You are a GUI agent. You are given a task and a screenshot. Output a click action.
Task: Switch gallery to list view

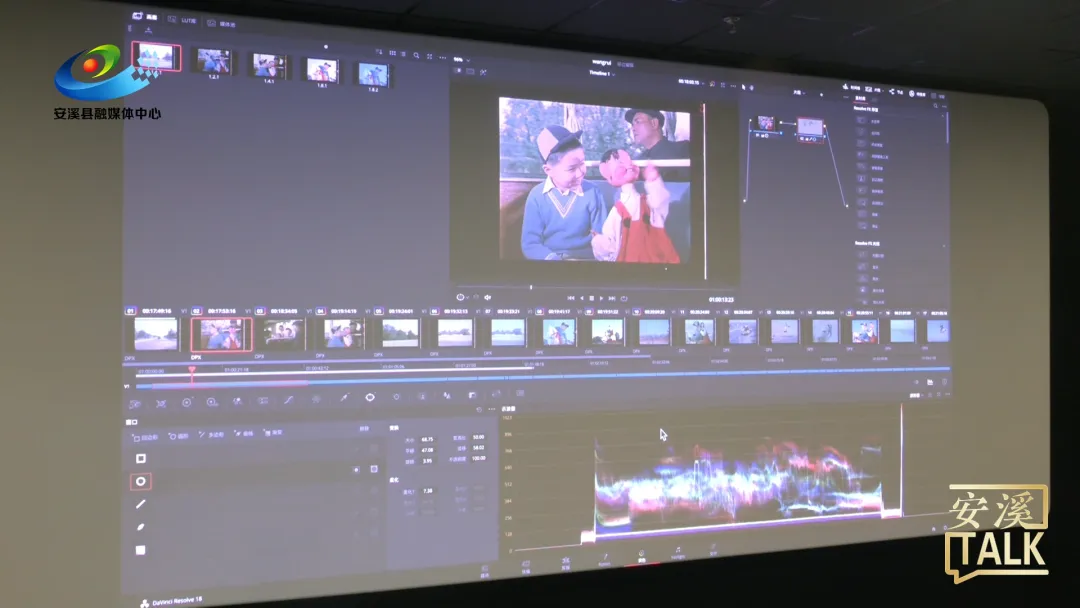click(x=403, y=54)
